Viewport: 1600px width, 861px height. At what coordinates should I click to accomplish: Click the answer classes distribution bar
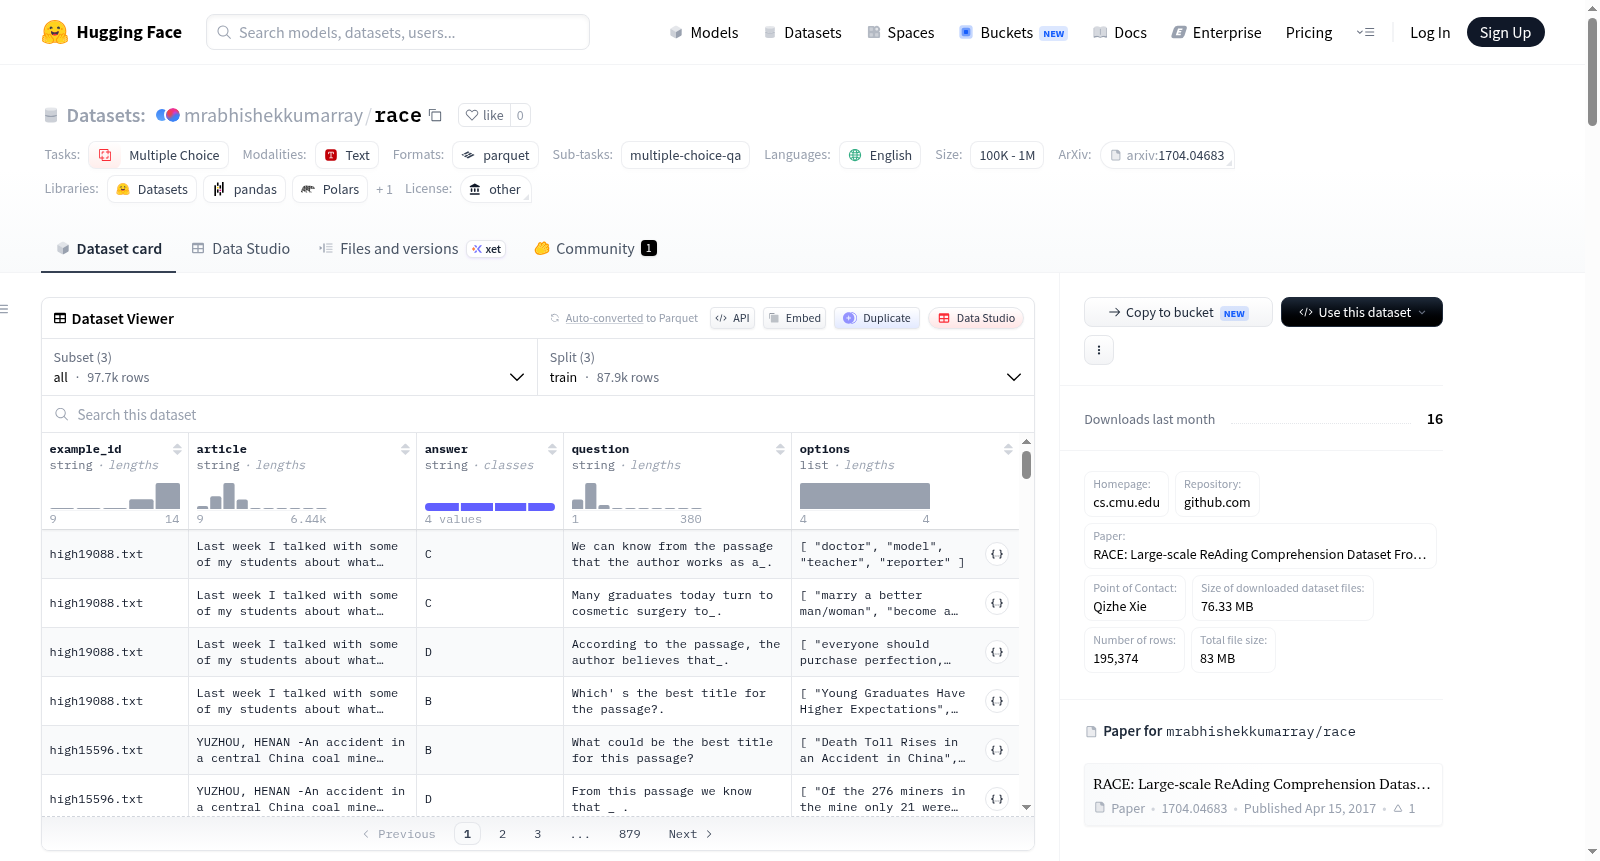(x=490, y=507)
